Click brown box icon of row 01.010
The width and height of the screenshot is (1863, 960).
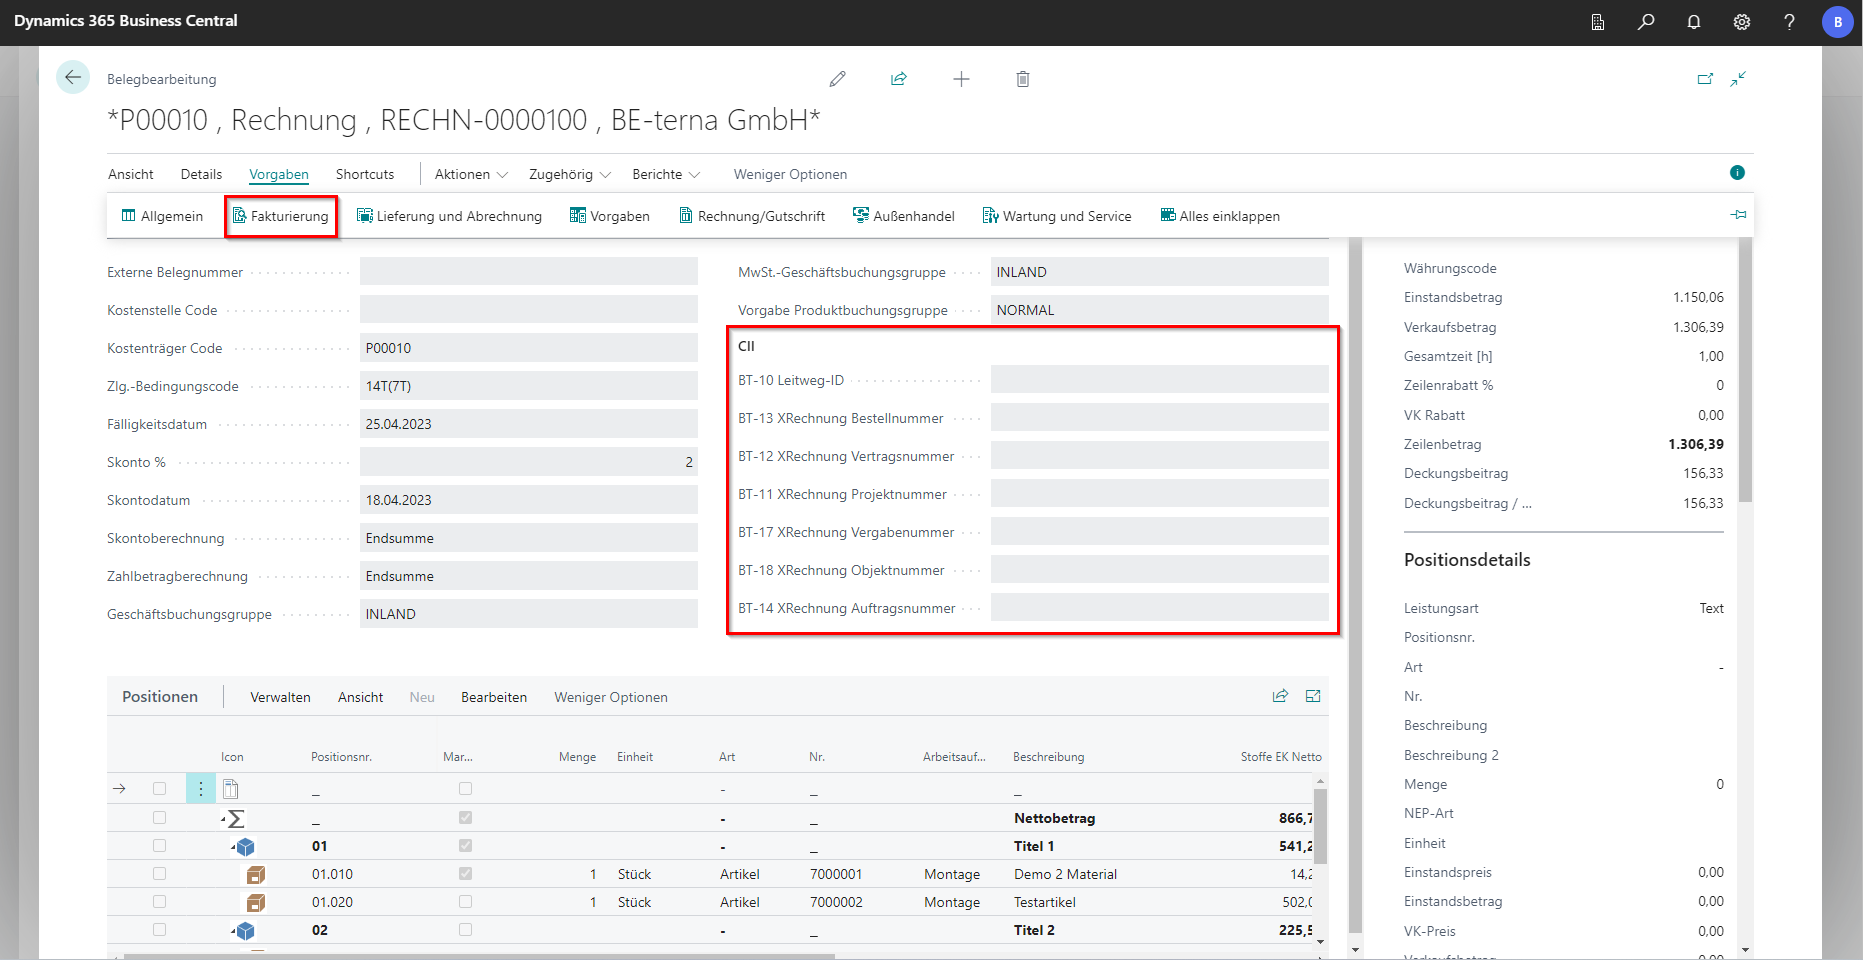[x=256, y=875]
